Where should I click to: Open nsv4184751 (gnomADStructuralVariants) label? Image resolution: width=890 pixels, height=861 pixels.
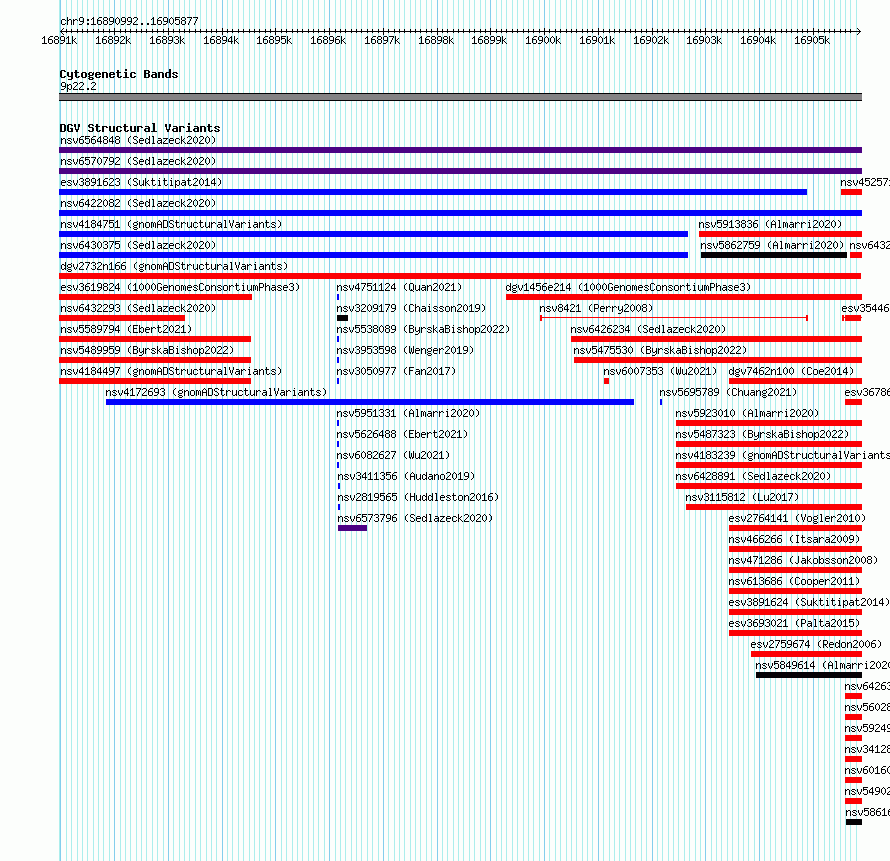tap(171, 224)
